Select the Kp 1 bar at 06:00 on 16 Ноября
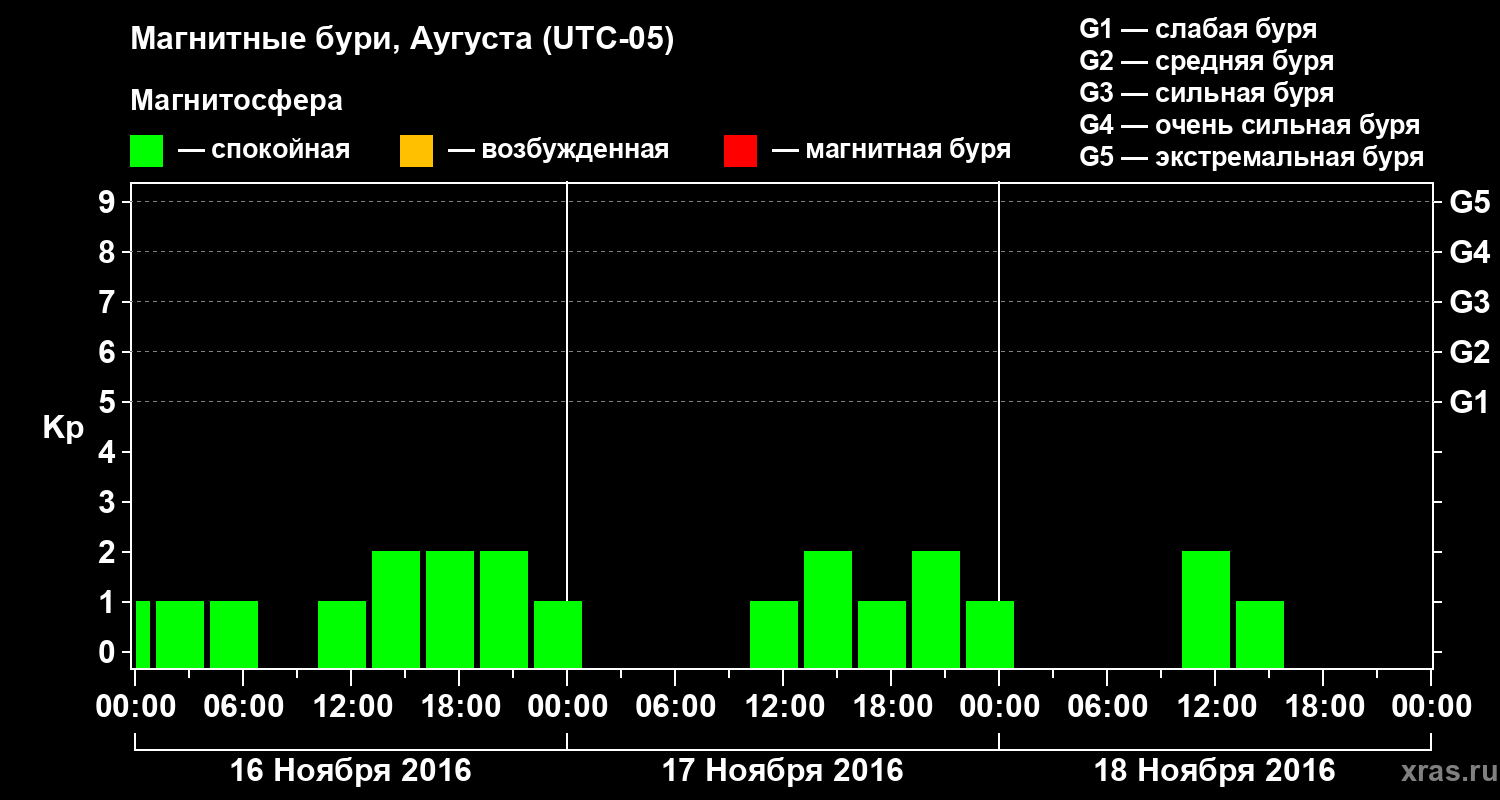 coord(234,634)
